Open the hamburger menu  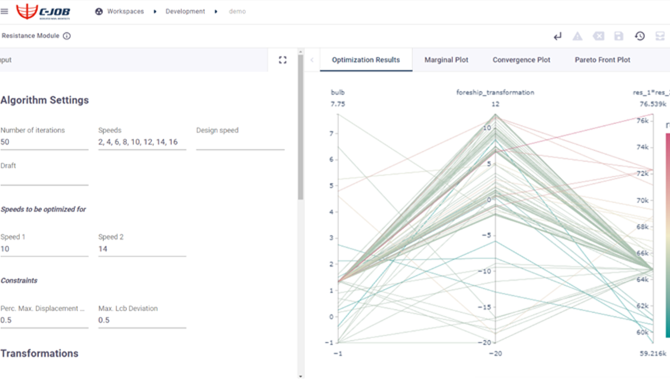[4, 11]
